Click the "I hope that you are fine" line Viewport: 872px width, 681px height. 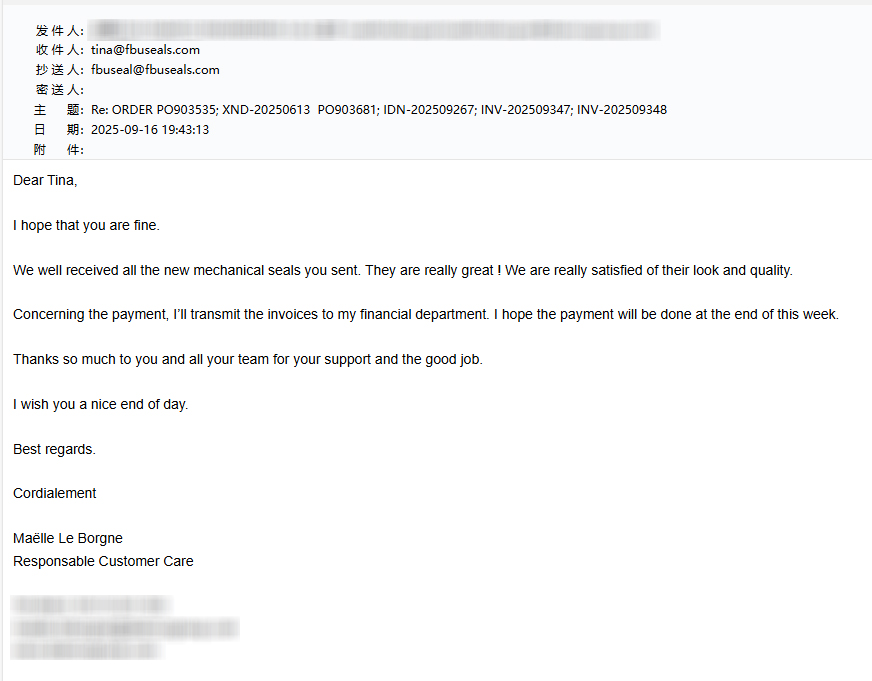click(x=86, y=226)
